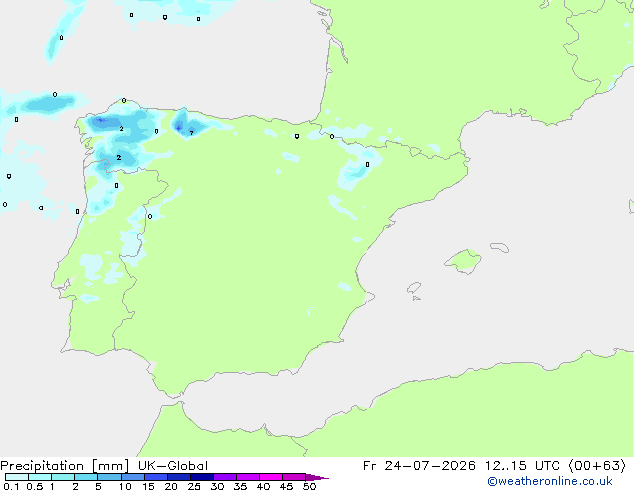Choose the 25–30 mm navy legend swatch
The image size is (634, 490).
tap(202, 477)
